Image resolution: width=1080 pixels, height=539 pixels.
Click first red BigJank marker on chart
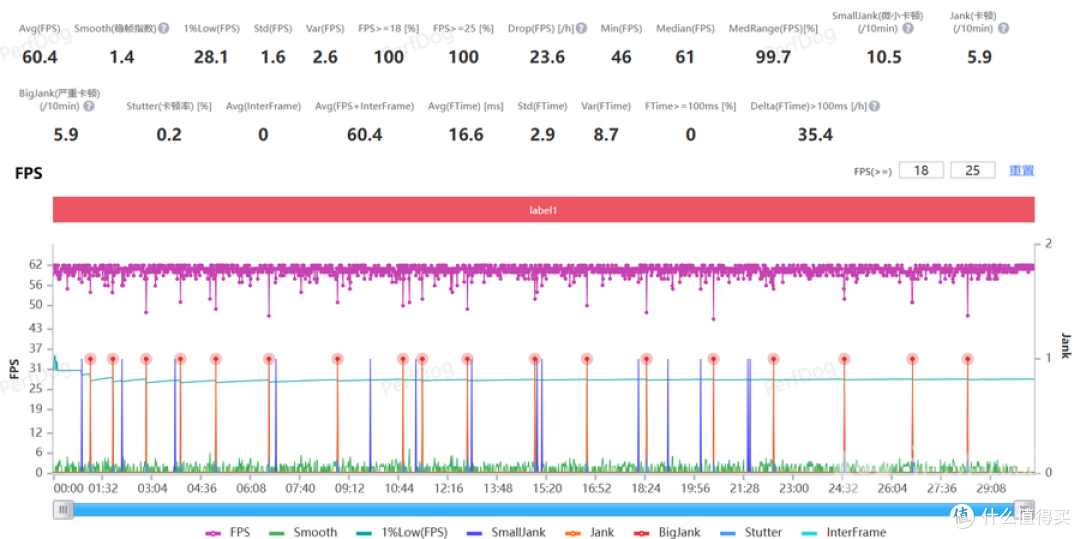[x=90, y=359]
